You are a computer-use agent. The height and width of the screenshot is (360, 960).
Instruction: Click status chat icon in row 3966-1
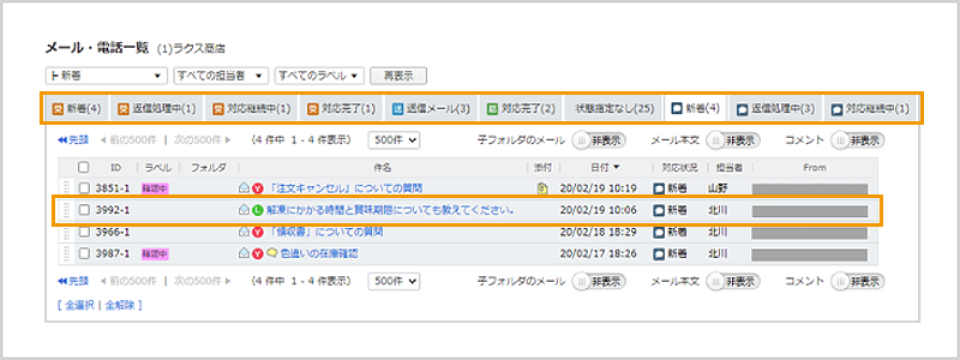coord(658,232)
